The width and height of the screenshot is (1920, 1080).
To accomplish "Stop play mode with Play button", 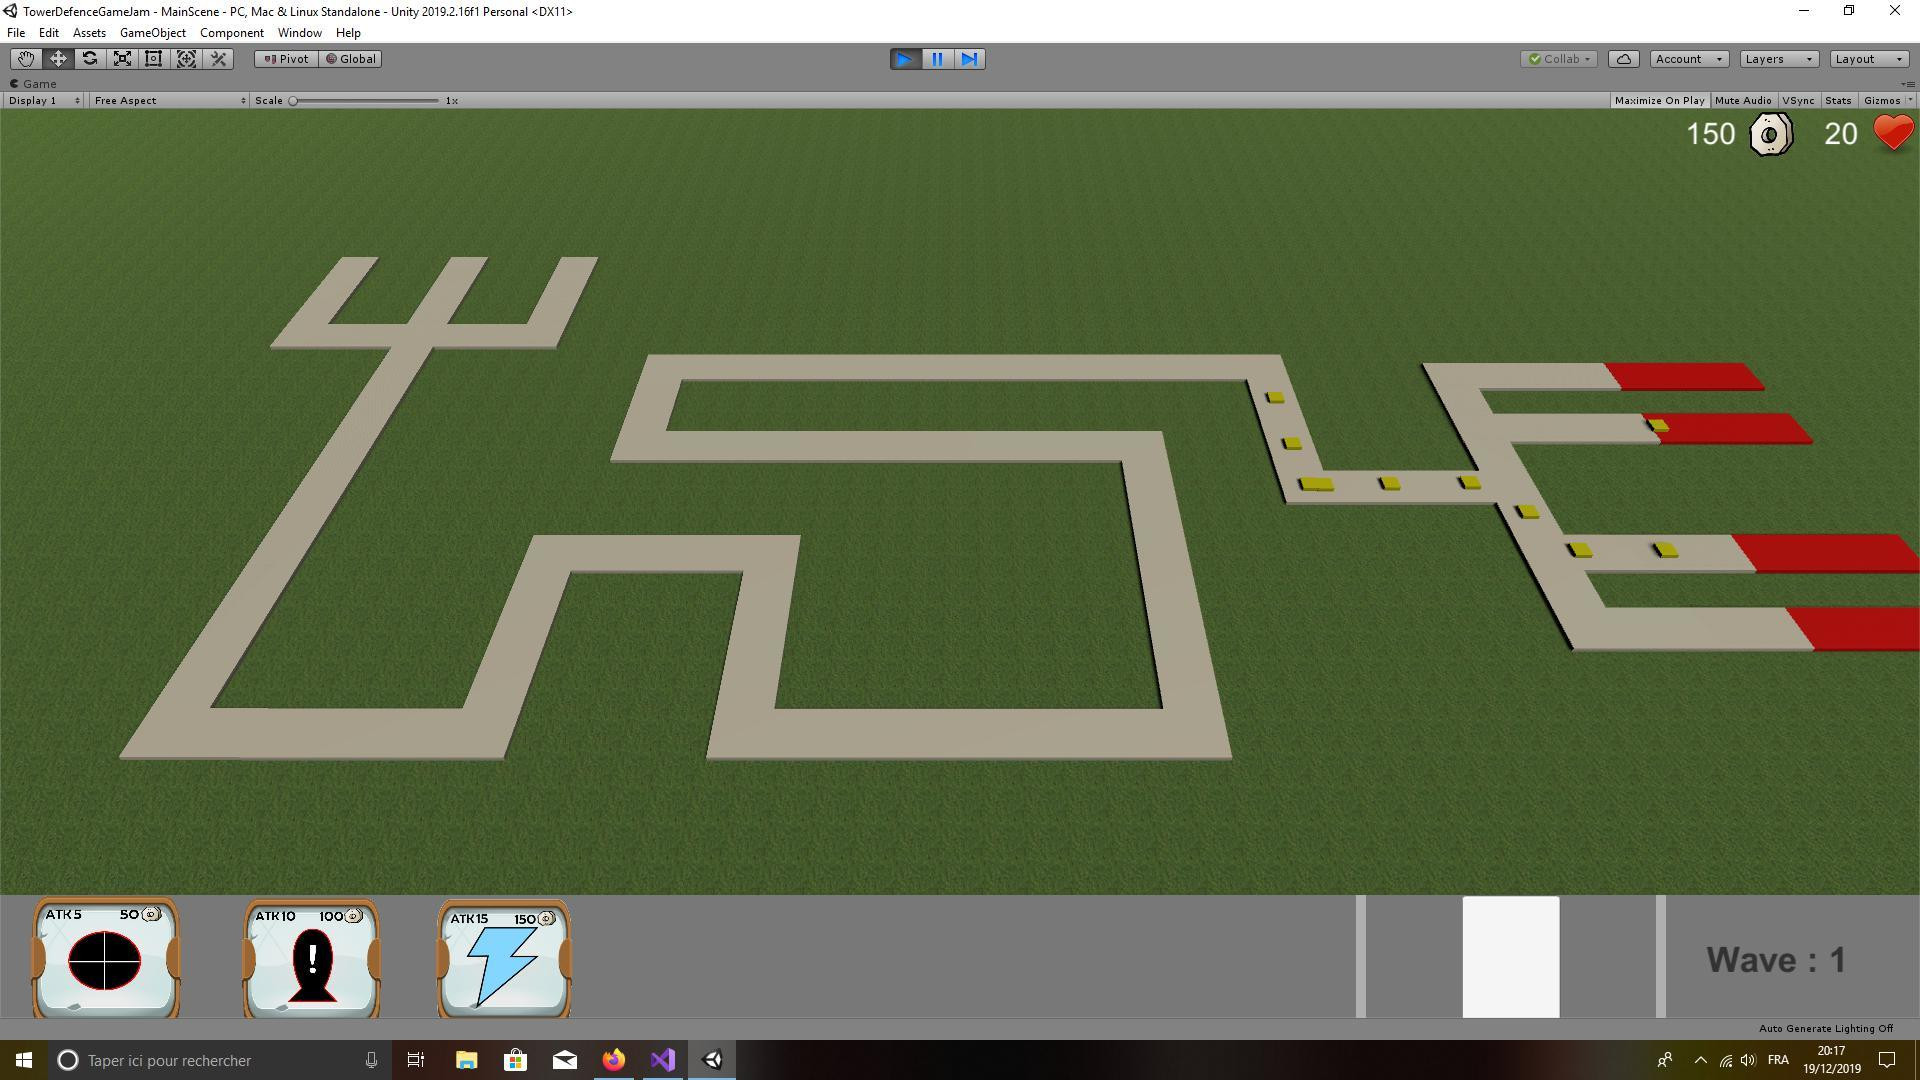I will 905,59.
